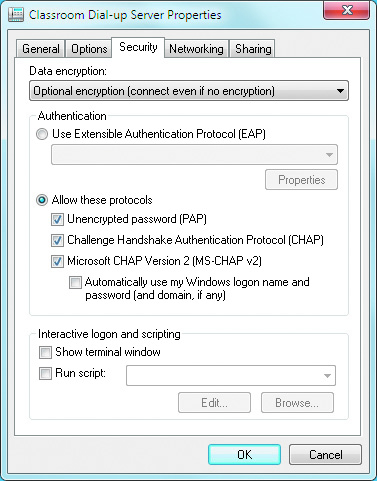Choose the Allow these protocols radio button
This screenshot has width=378, height=481.
pos(42,200)
